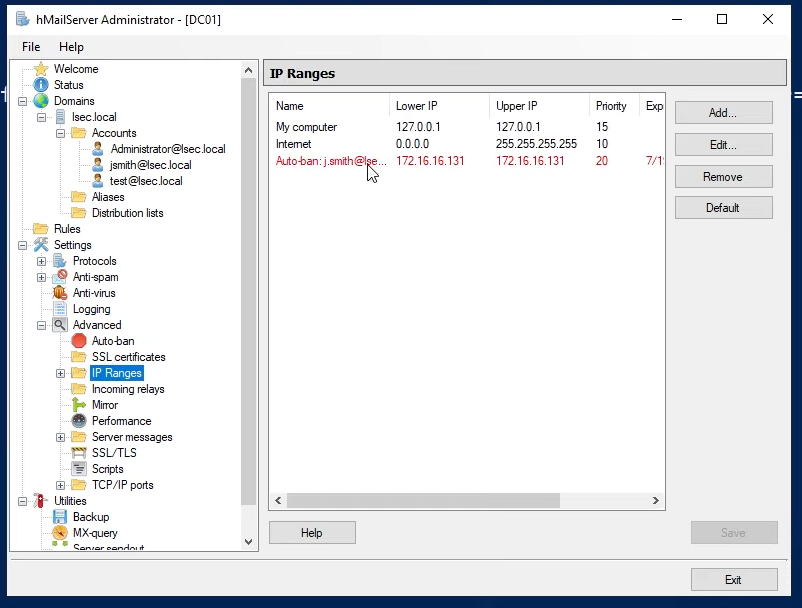Select the Internet IP range row
Screen dimensions: 802x608
[x=466, y=144]
